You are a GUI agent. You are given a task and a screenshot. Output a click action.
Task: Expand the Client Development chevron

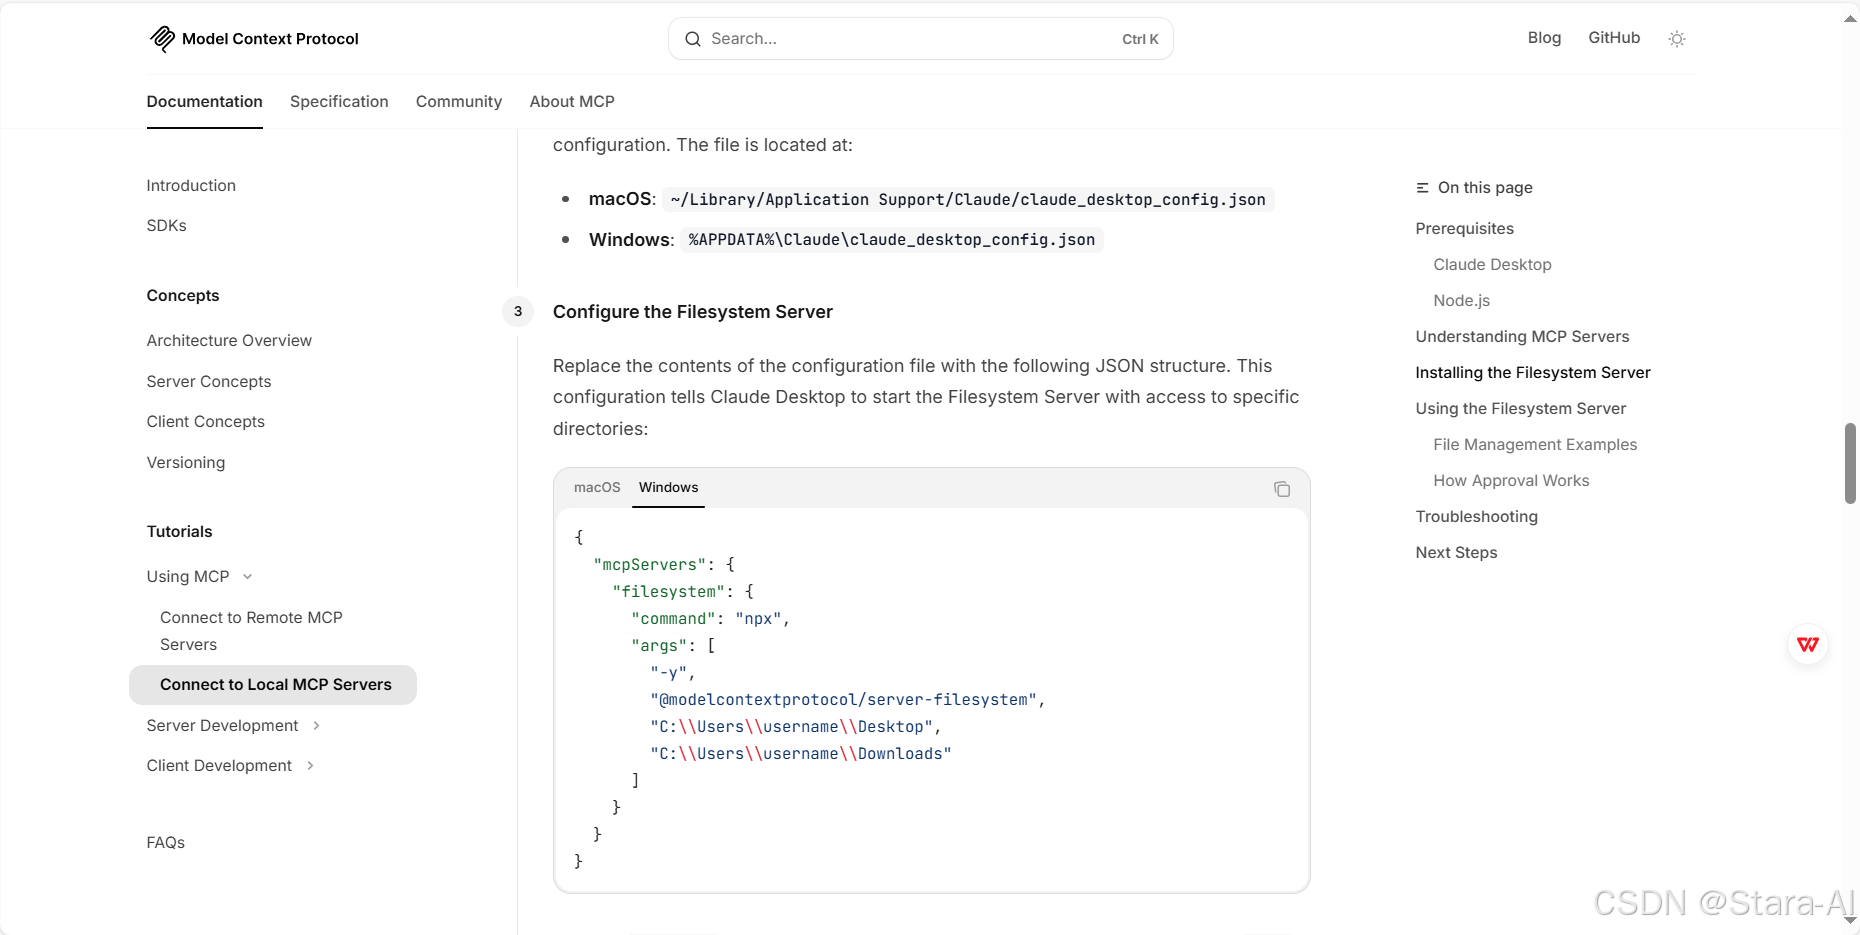[x=310, y=766]
